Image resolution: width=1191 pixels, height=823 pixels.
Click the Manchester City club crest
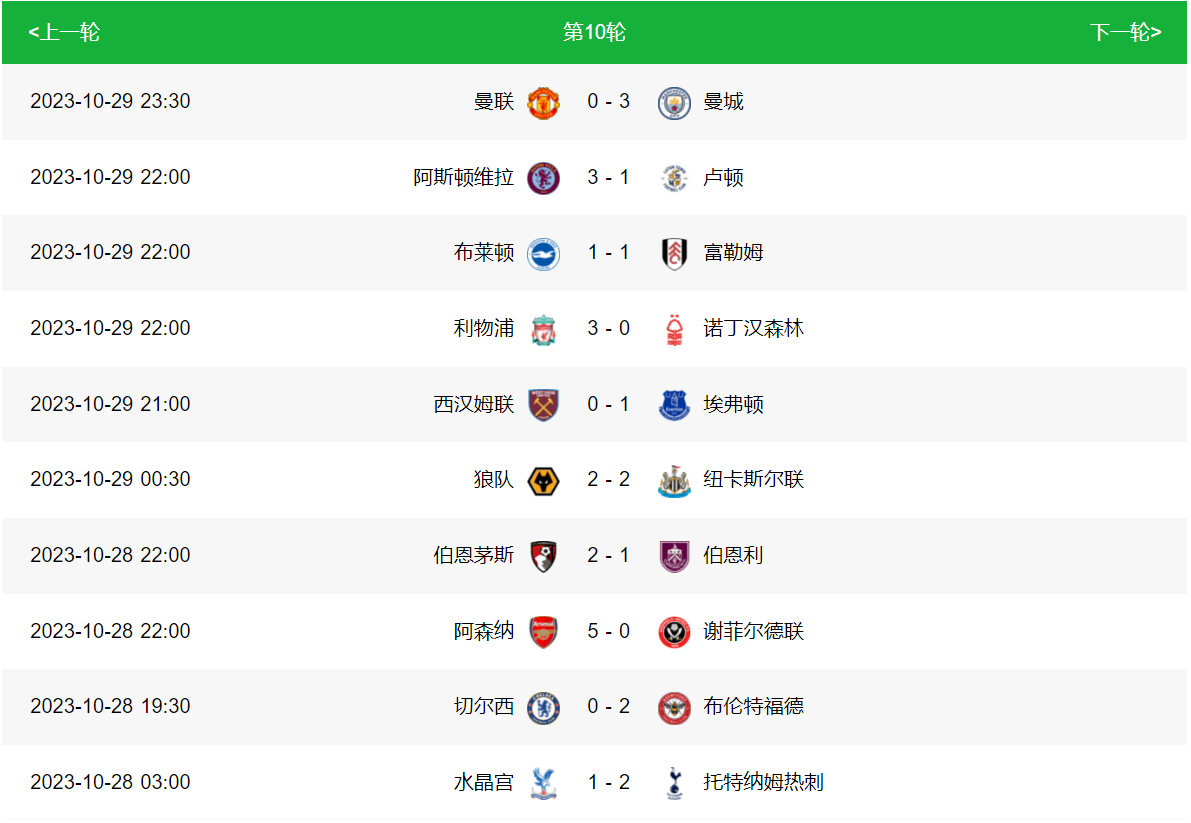(674, 103)
